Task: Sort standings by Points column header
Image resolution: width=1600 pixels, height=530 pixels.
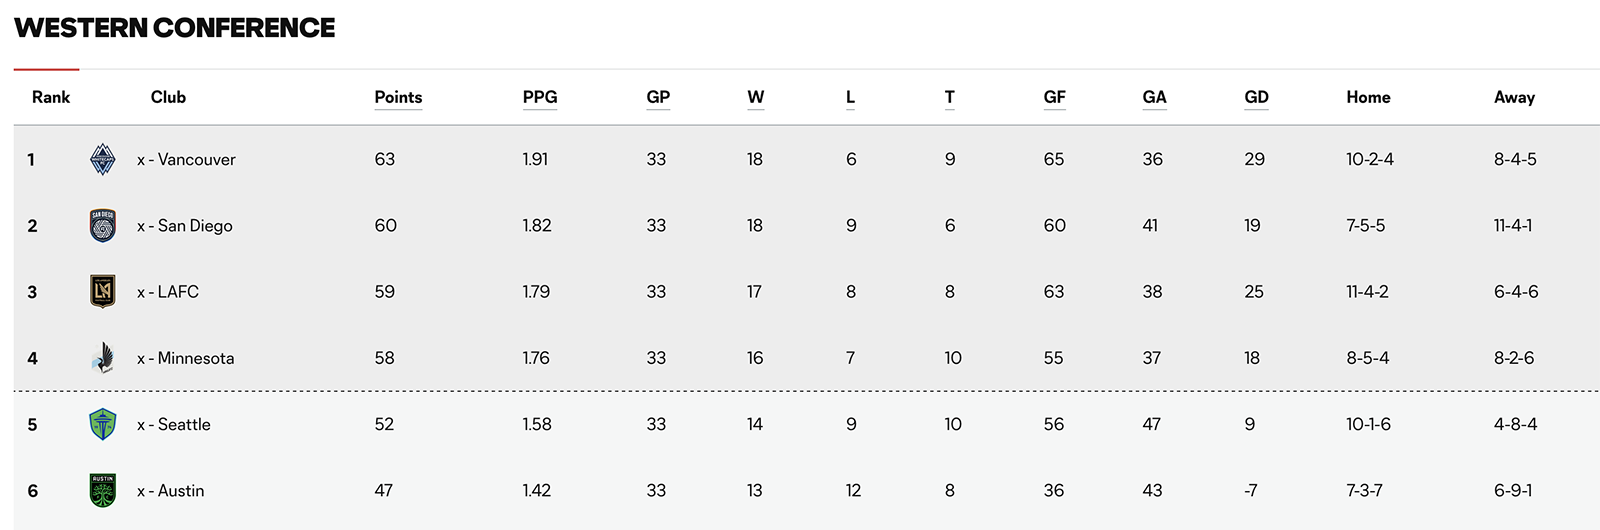Action: click(398, 97)
